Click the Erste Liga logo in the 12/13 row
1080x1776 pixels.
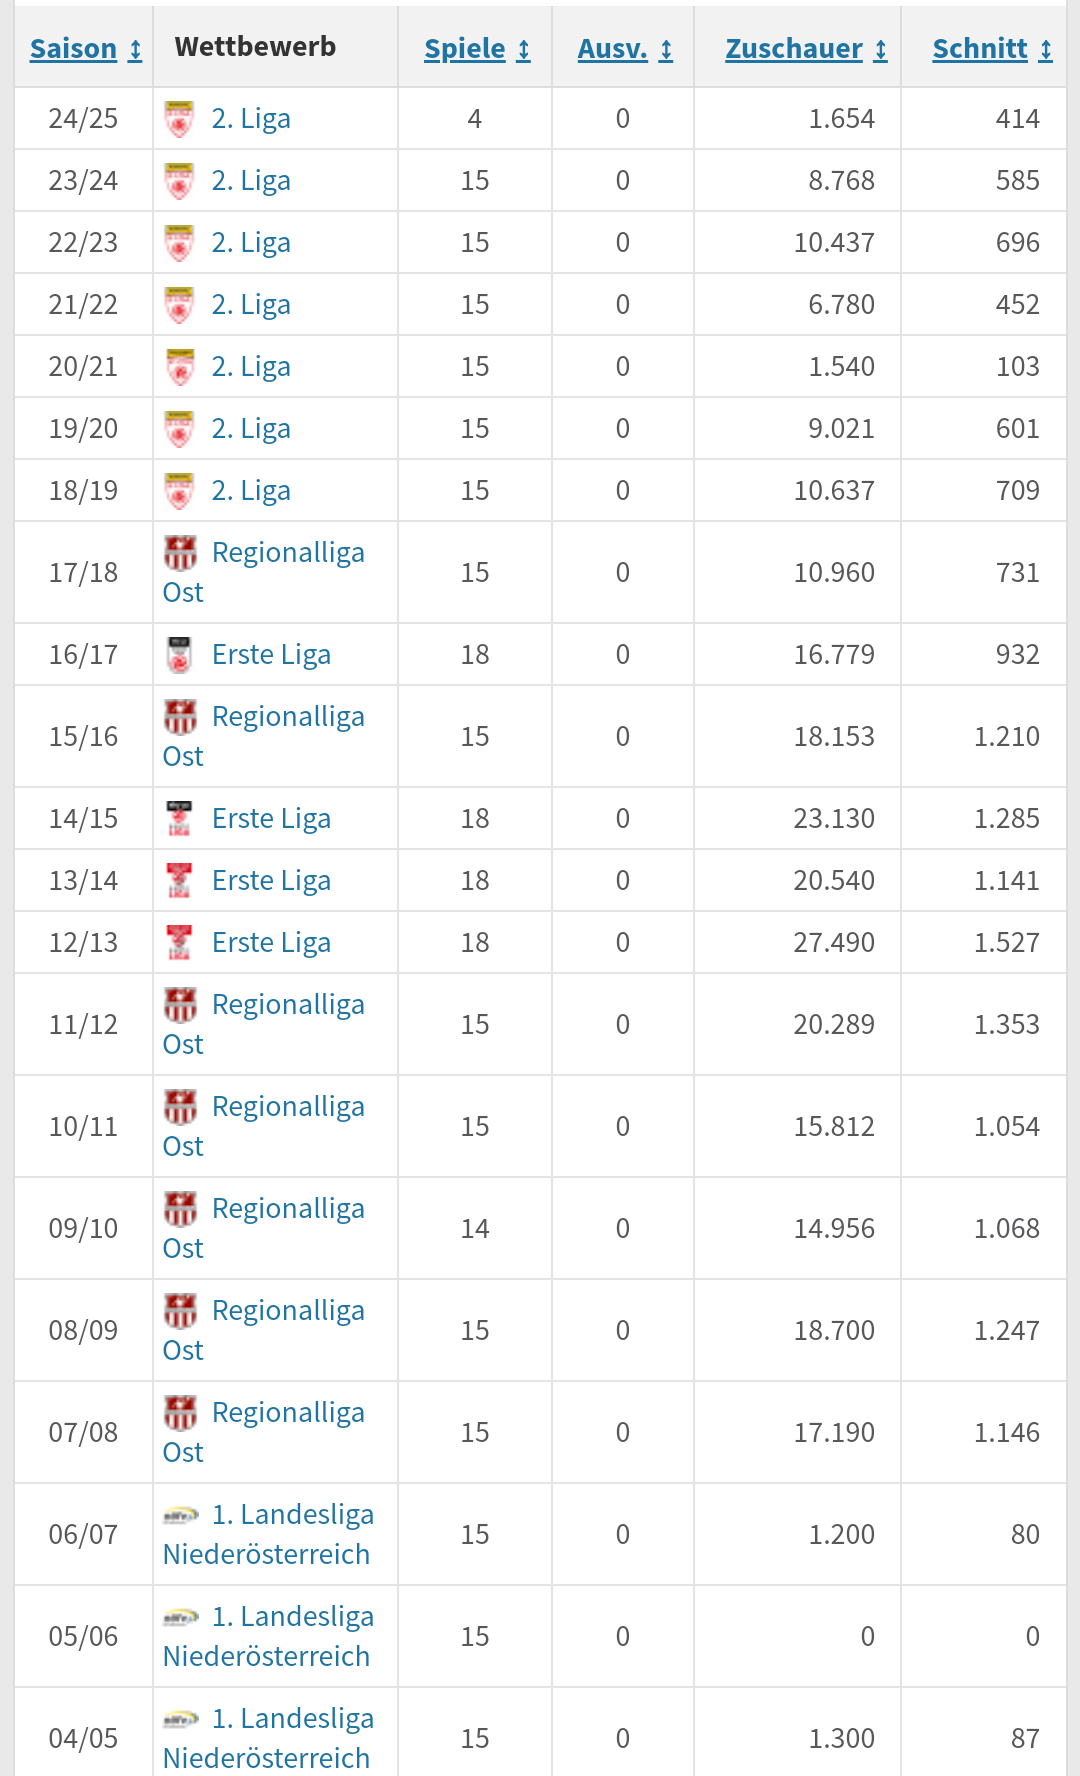tap(180, 943)
